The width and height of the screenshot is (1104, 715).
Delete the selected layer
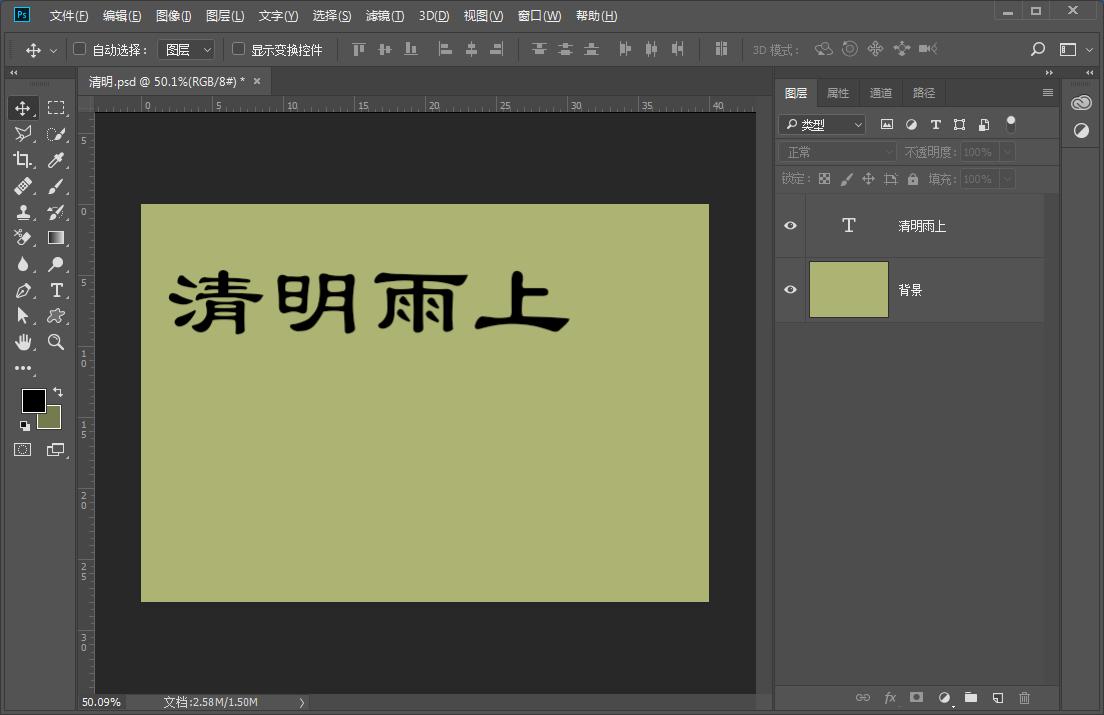click(x=1024, y=698)
